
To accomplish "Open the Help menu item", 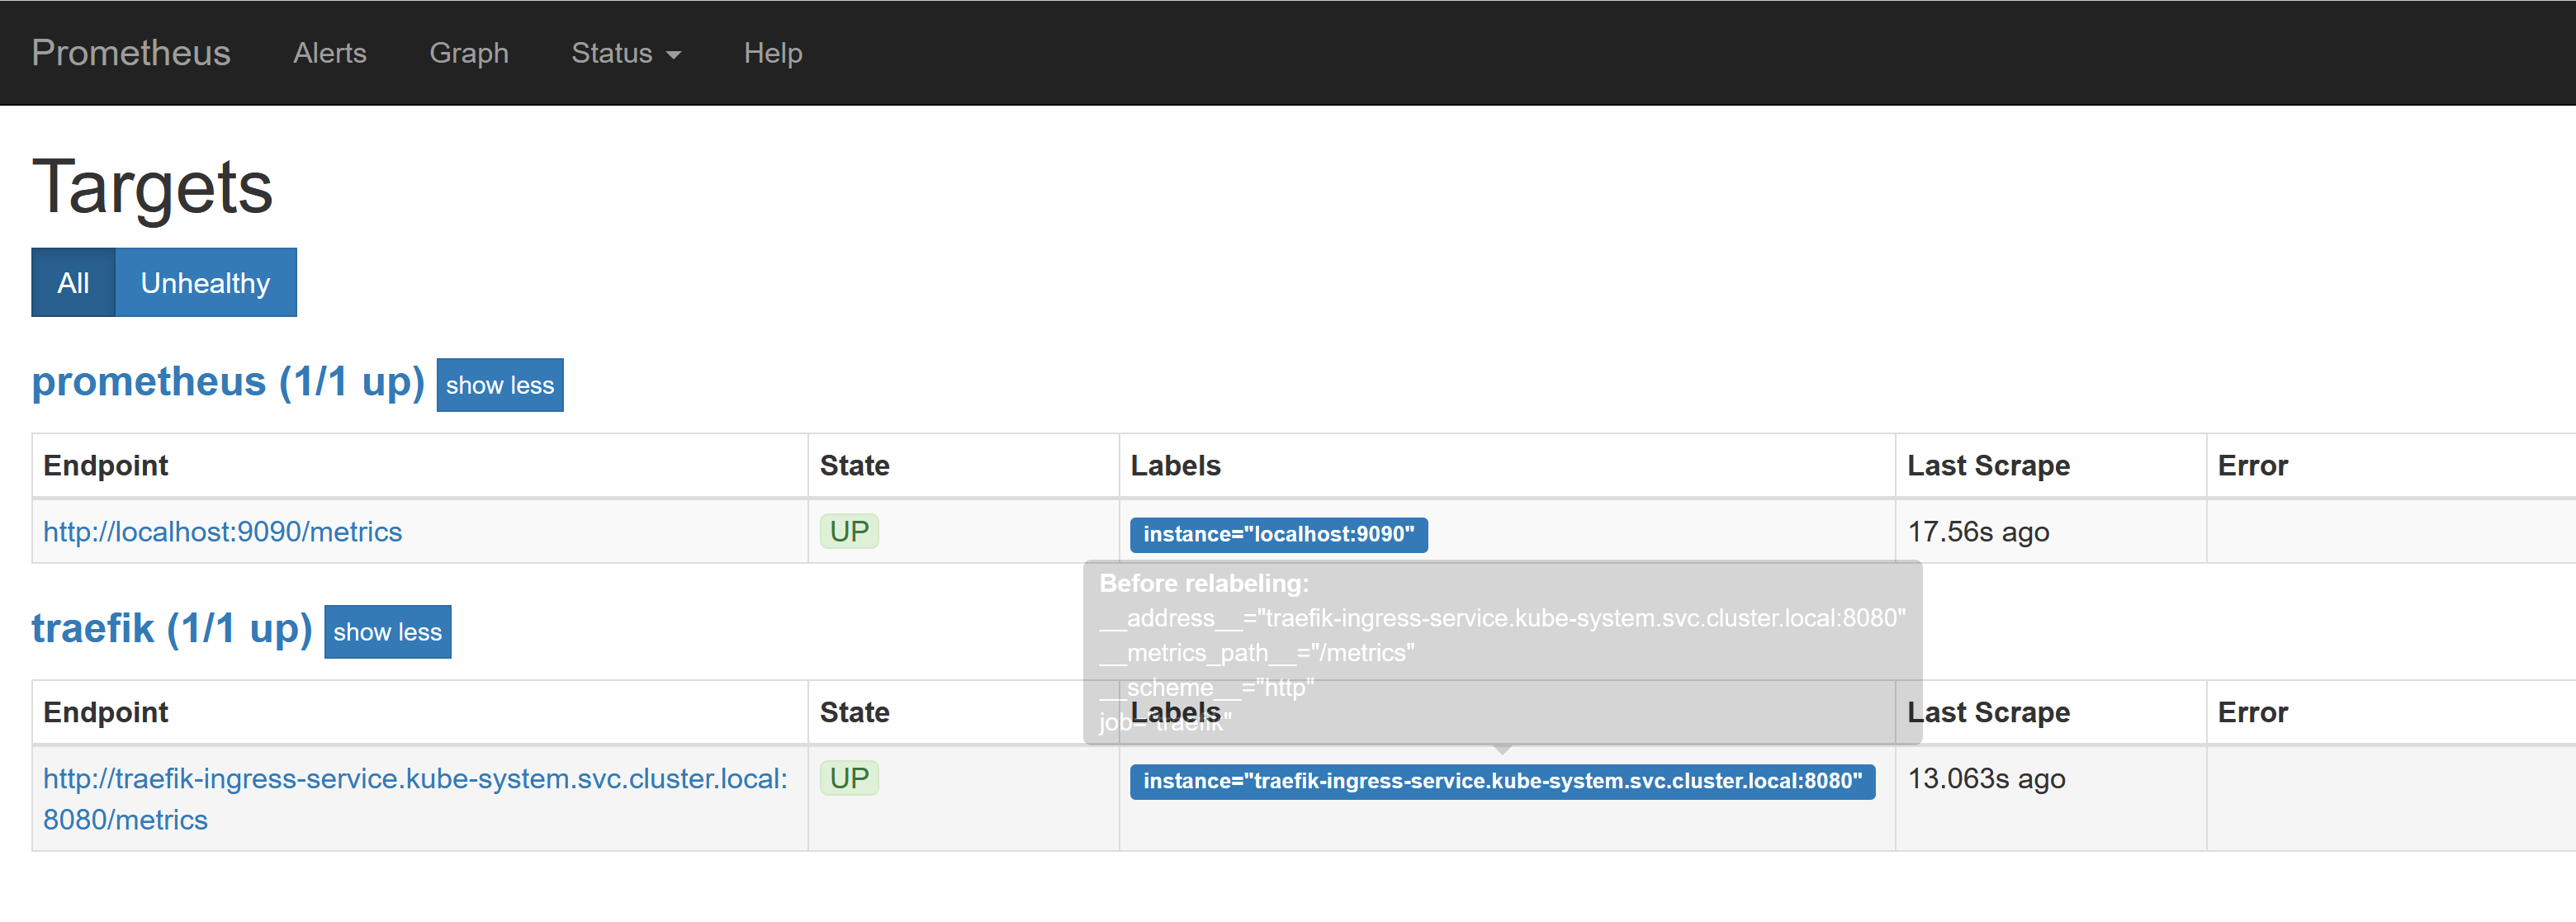I will (772, 53).
